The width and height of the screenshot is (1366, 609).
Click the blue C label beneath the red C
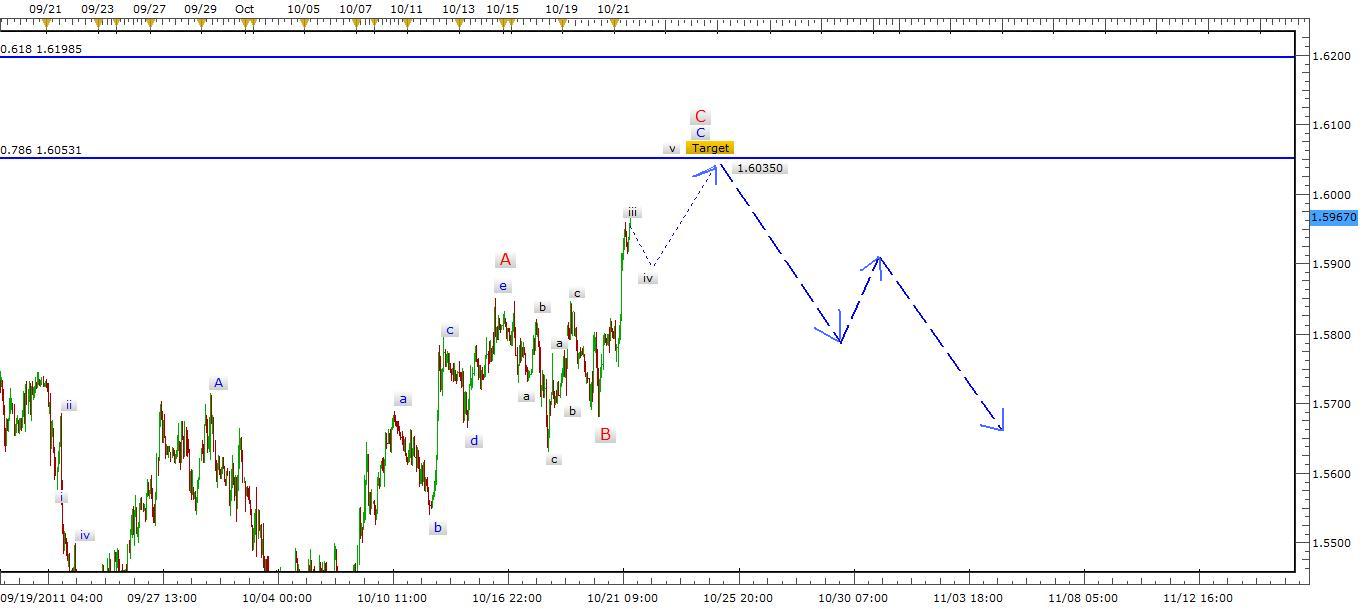(x=701, y=132)
